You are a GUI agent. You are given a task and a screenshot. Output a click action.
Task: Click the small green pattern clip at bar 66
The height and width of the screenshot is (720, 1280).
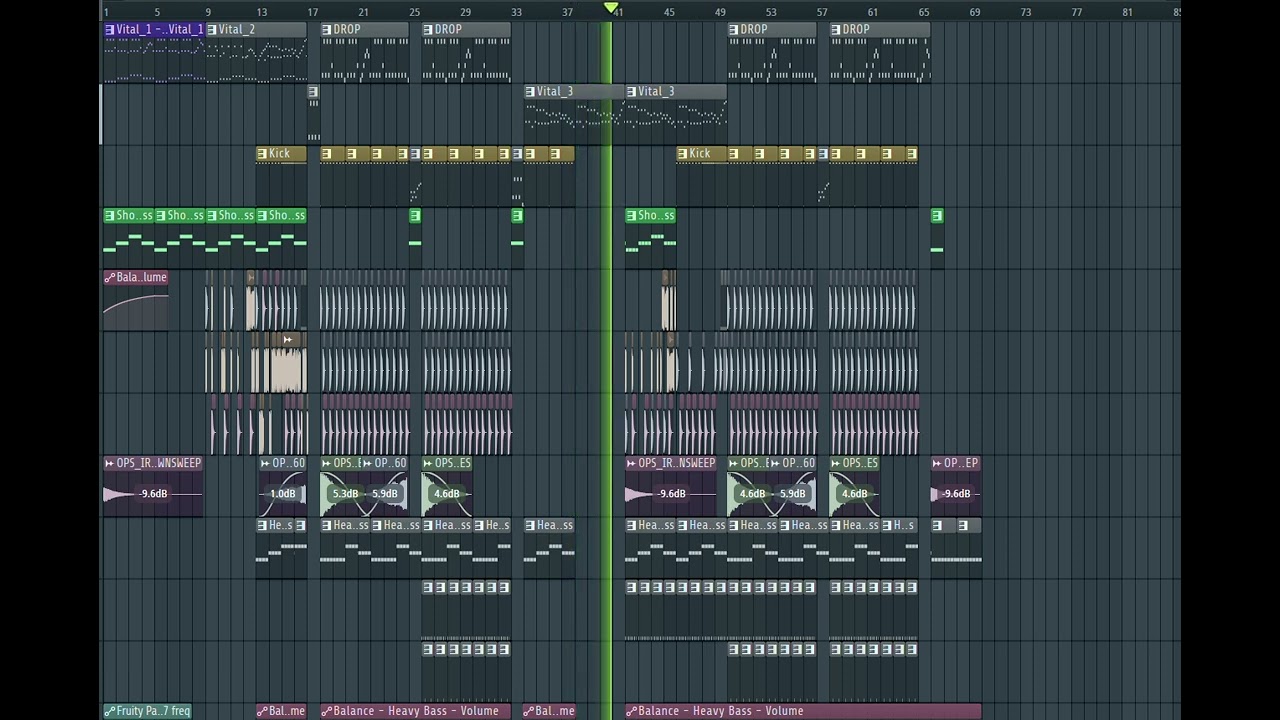(937, 215)
